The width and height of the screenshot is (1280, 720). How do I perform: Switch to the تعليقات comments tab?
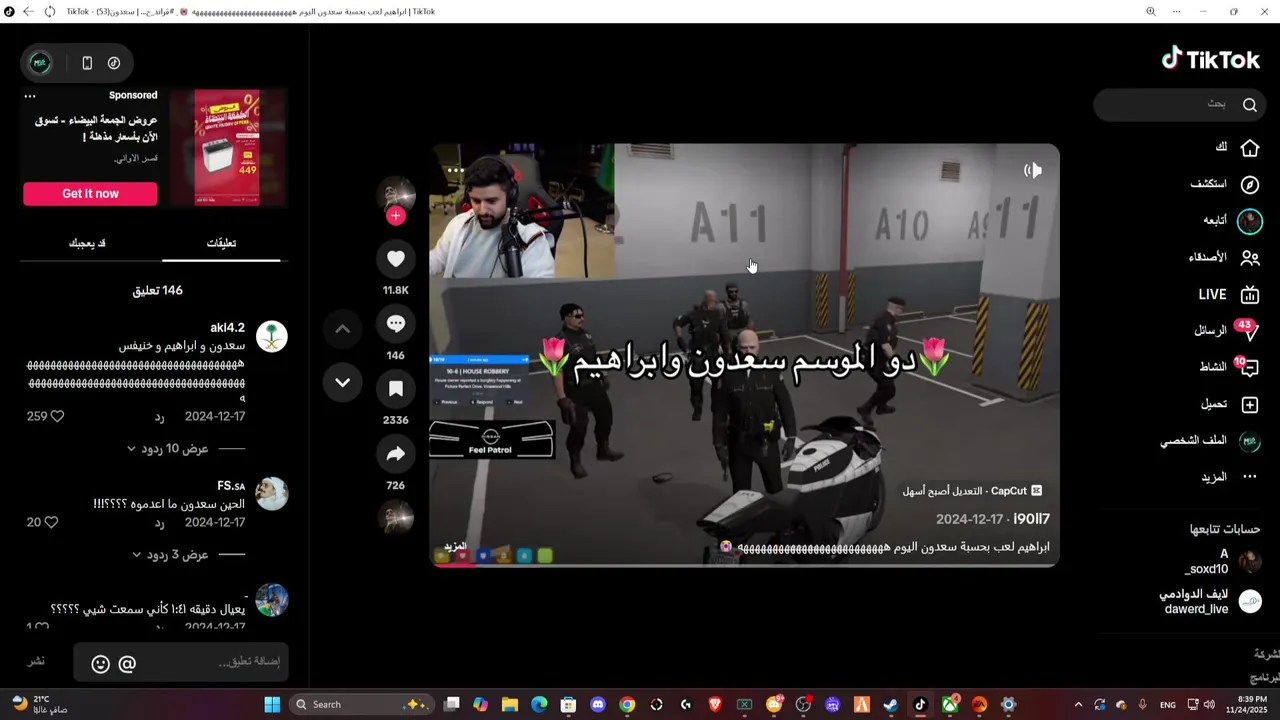[221, 243]
